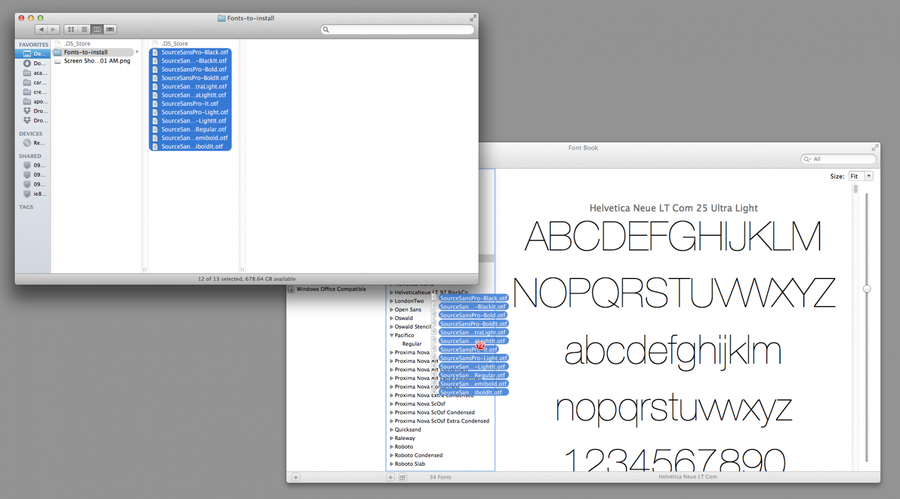The height and width of the screenshot is (499, 900).
Task: Select Screen Shot PNG file in Finder
Action: point(95,61)
